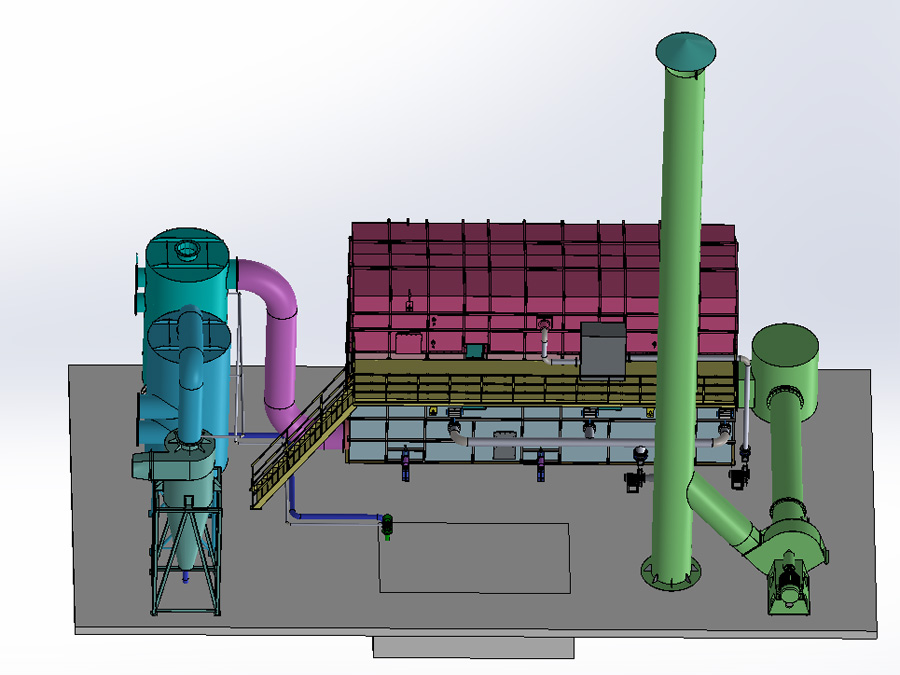This screenshot has height=675, width=900.
Task: Select the blue pipe along the floor
Action: [x=330, y=517]
